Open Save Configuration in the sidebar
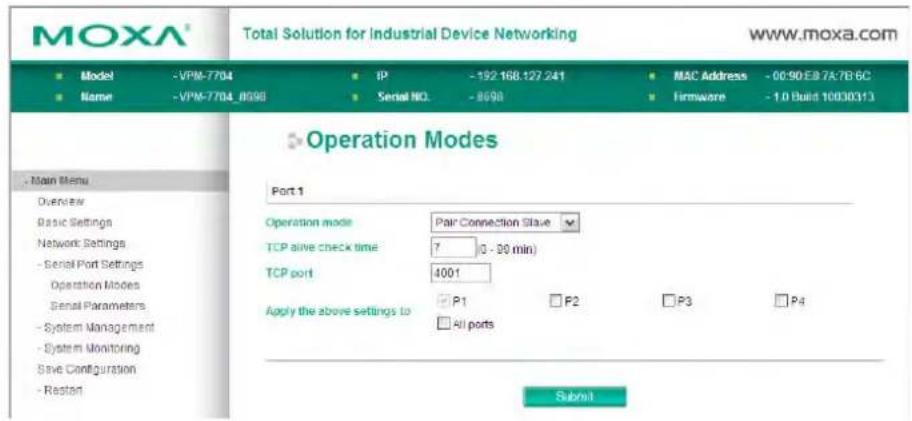This screenshot has width=912, height=421. click(x=87, y=369)
